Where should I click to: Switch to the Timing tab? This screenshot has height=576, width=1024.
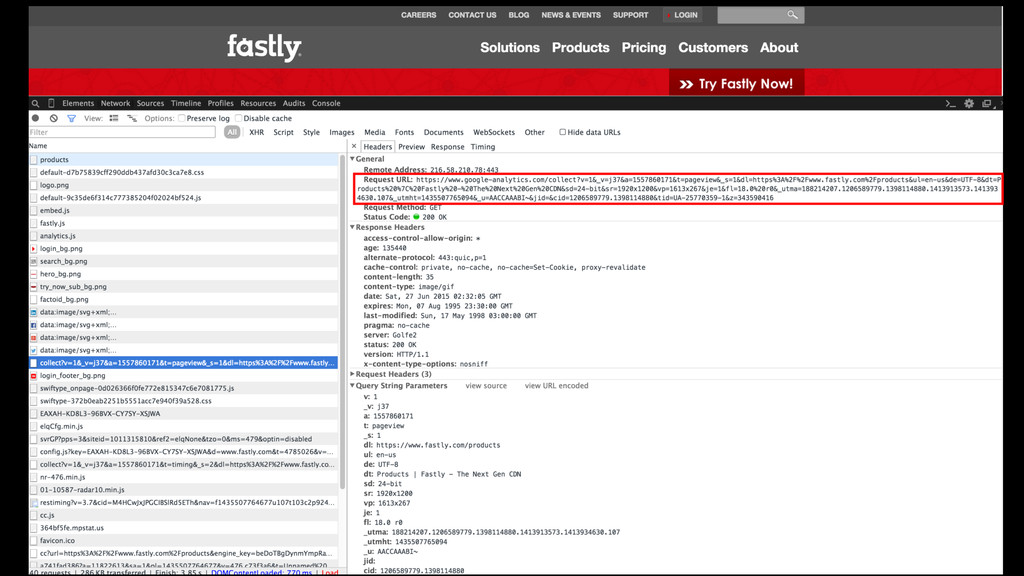(483, 147)
